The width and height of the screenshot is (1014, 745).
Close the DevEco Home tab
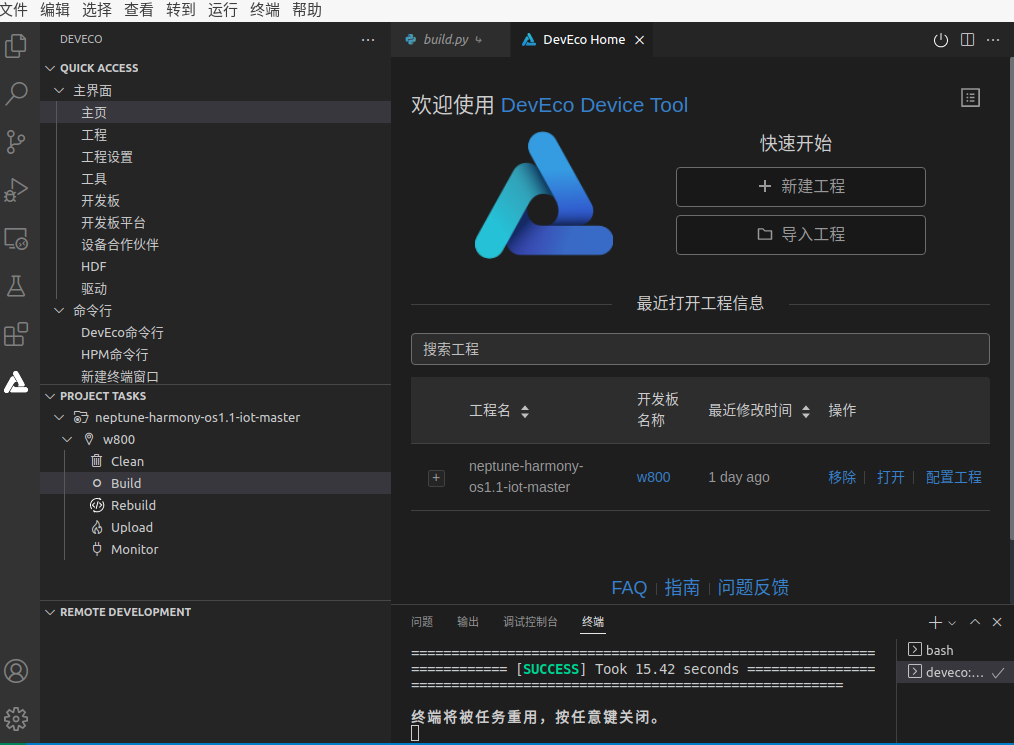click(640, 40)
